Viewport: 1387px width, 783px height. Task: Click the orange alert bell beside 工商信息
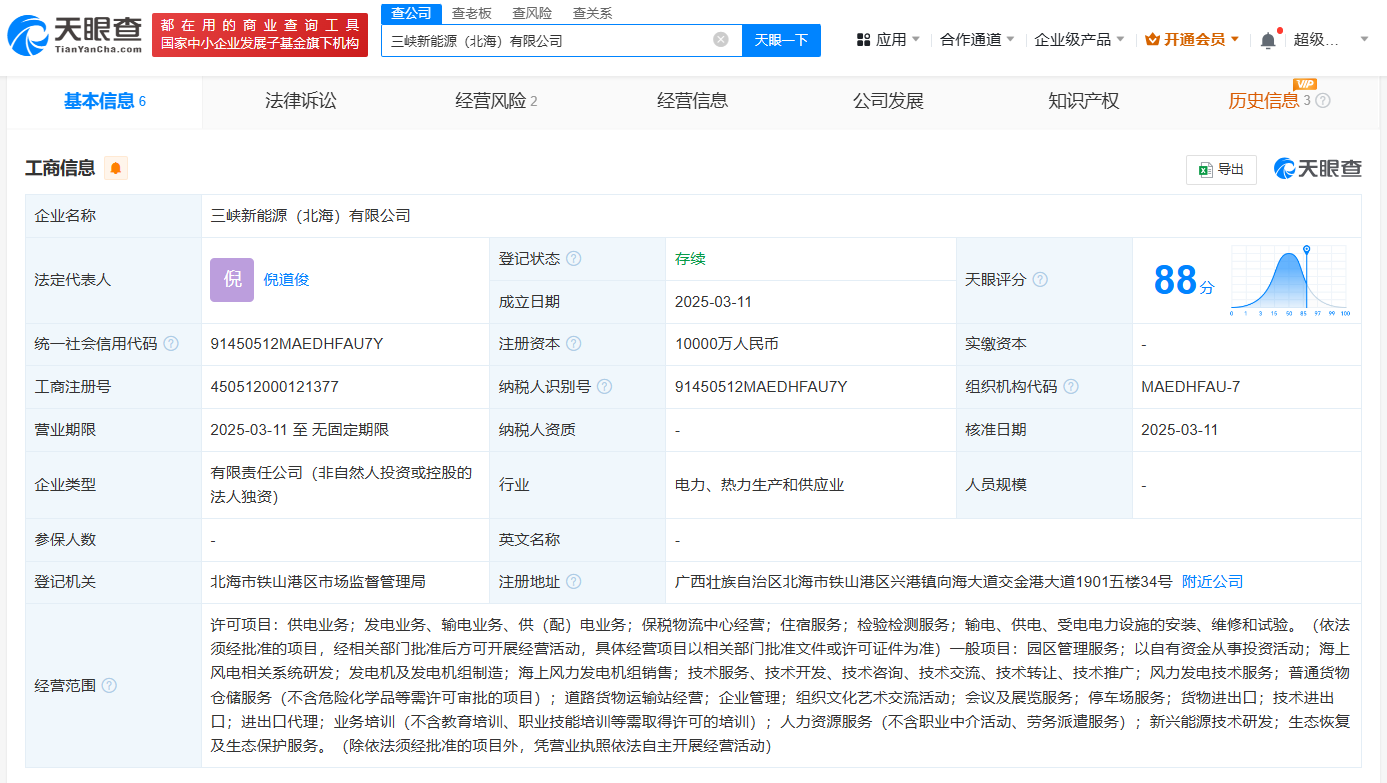pos(116,168)
